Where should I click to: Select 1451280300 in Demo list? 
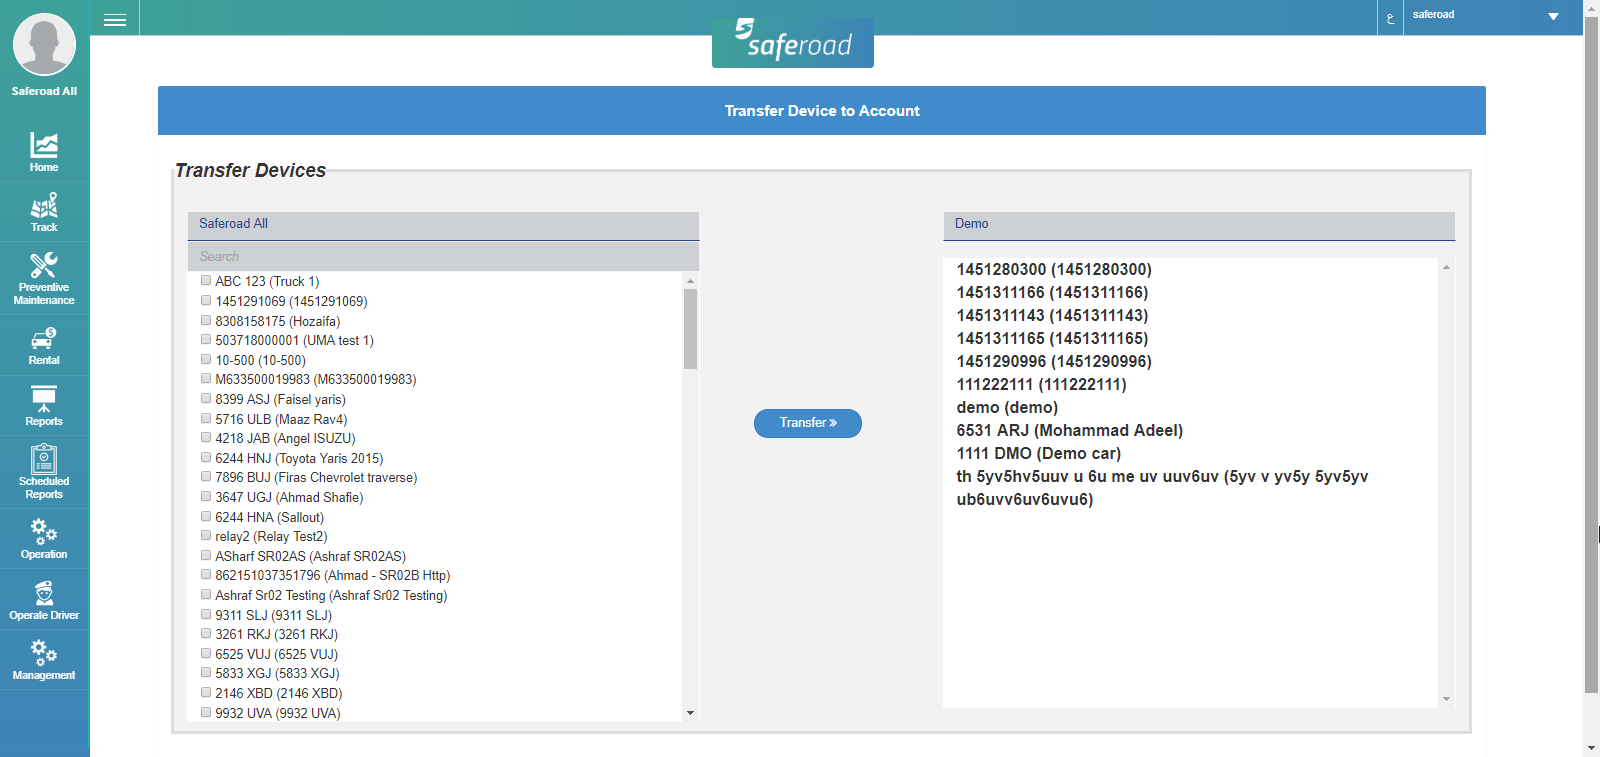coord(1054,269)
